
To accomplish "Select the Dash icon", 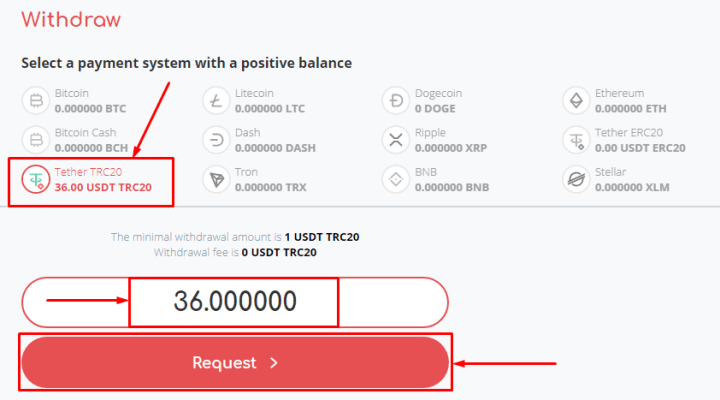I will (216, 140).
